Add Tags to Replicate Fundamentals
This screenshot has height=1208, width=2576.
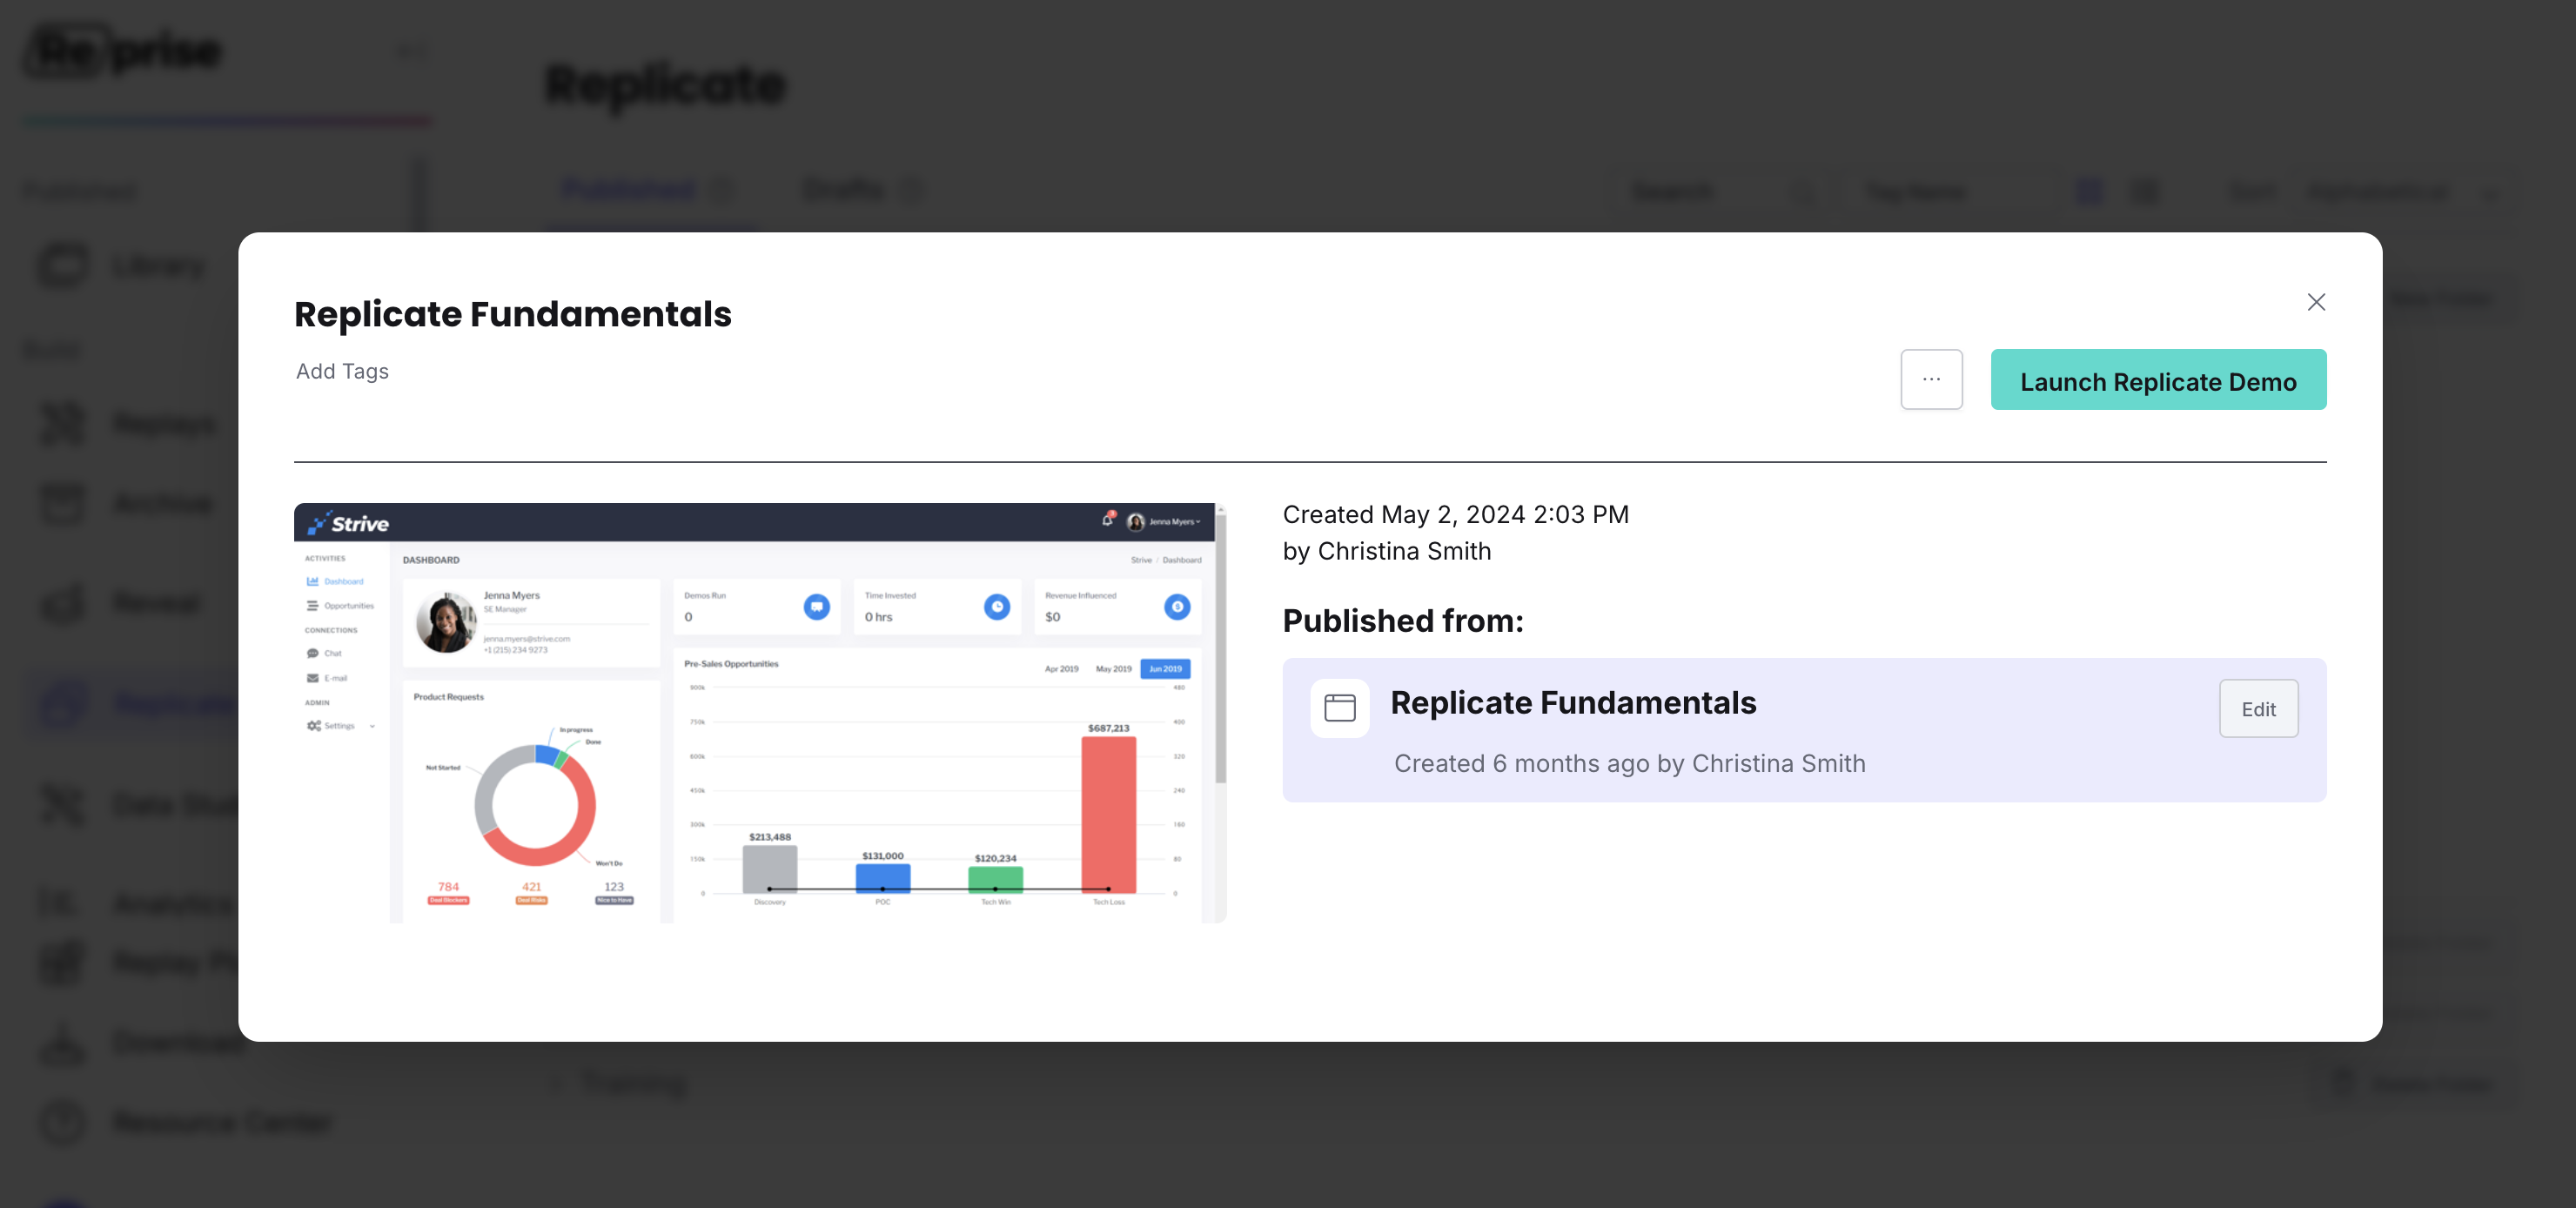342,371
